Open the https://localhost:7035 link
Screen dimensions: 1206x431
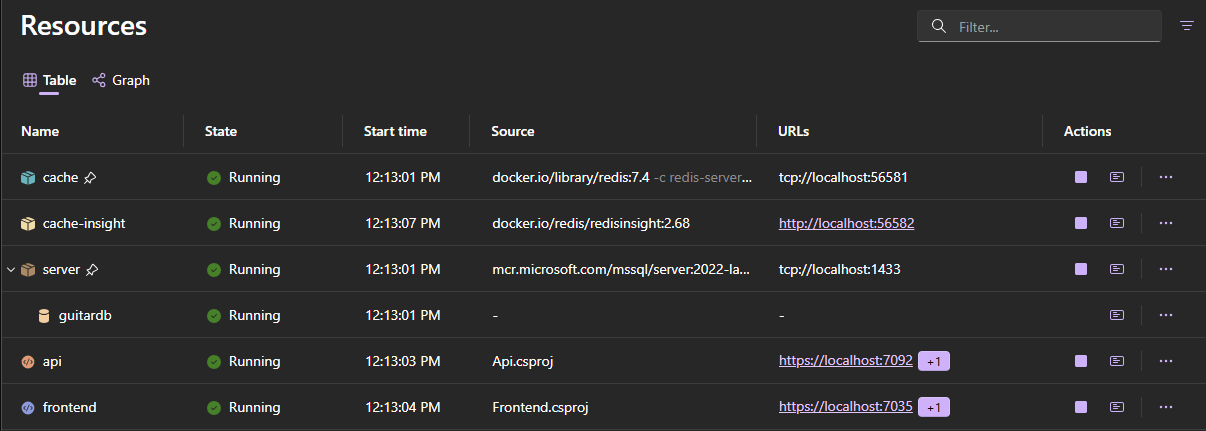tap(846, 407)
